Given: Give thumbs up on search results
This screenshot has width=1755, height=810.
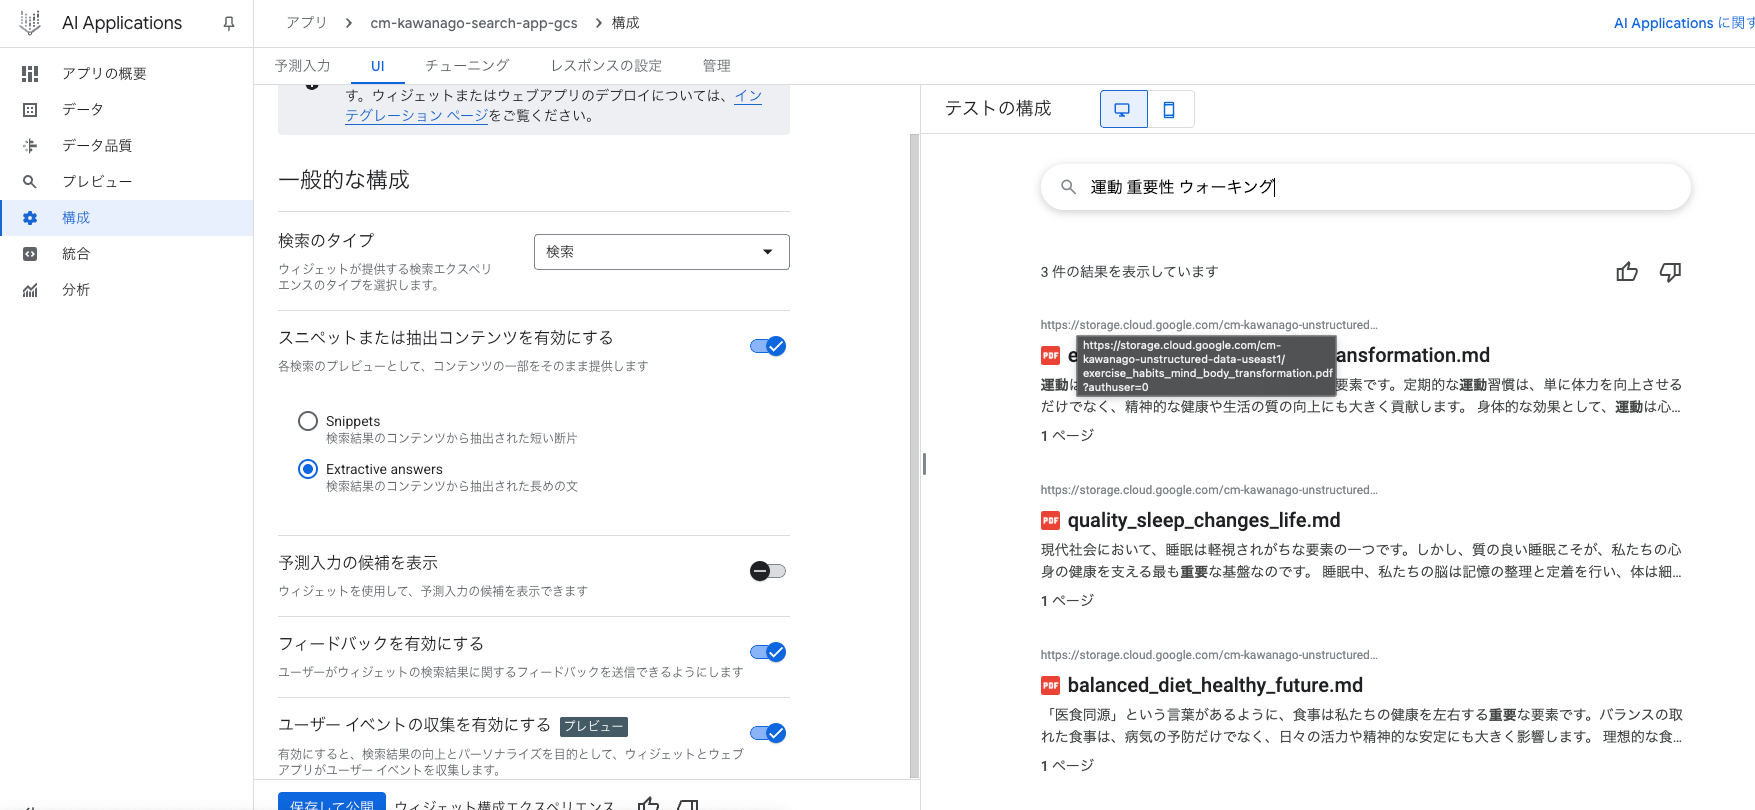Looking at the screenshot, I should click(x=1627, y=272).
